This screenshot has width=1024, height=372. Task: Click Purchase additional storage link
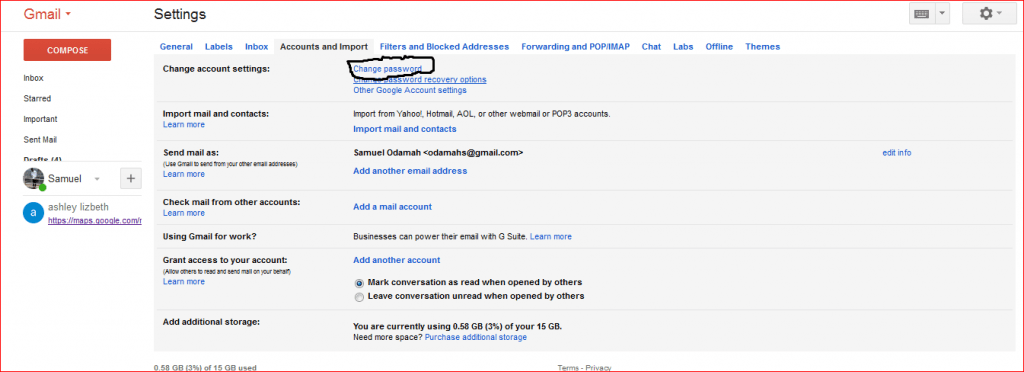475,337
